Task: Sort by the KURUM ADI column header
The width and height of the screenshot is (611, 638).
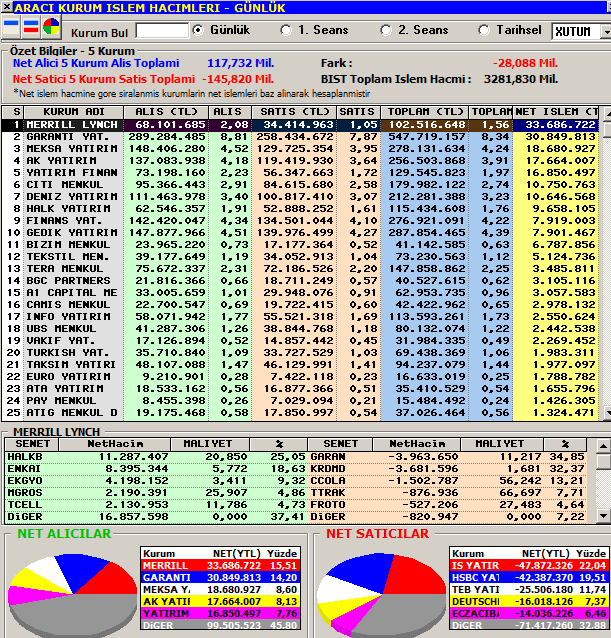Action: pos(74,112)
